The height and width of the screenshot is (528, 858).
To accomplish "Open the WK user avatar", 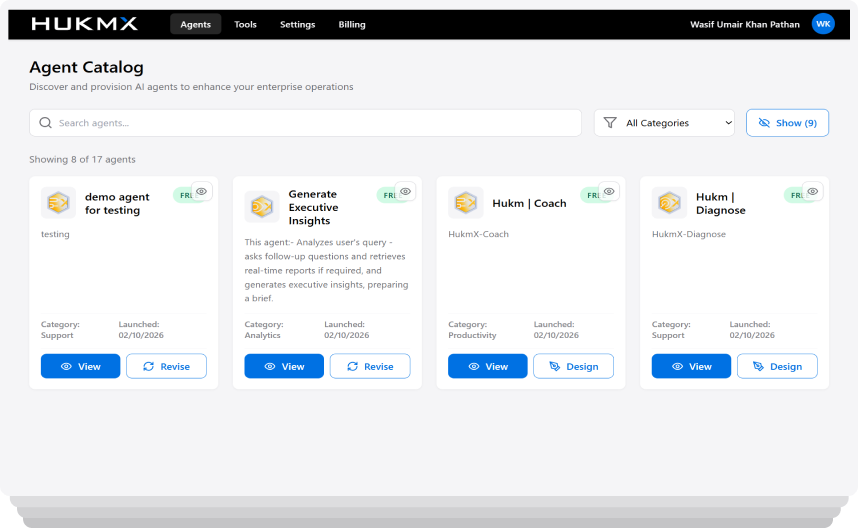I will 822,24.
